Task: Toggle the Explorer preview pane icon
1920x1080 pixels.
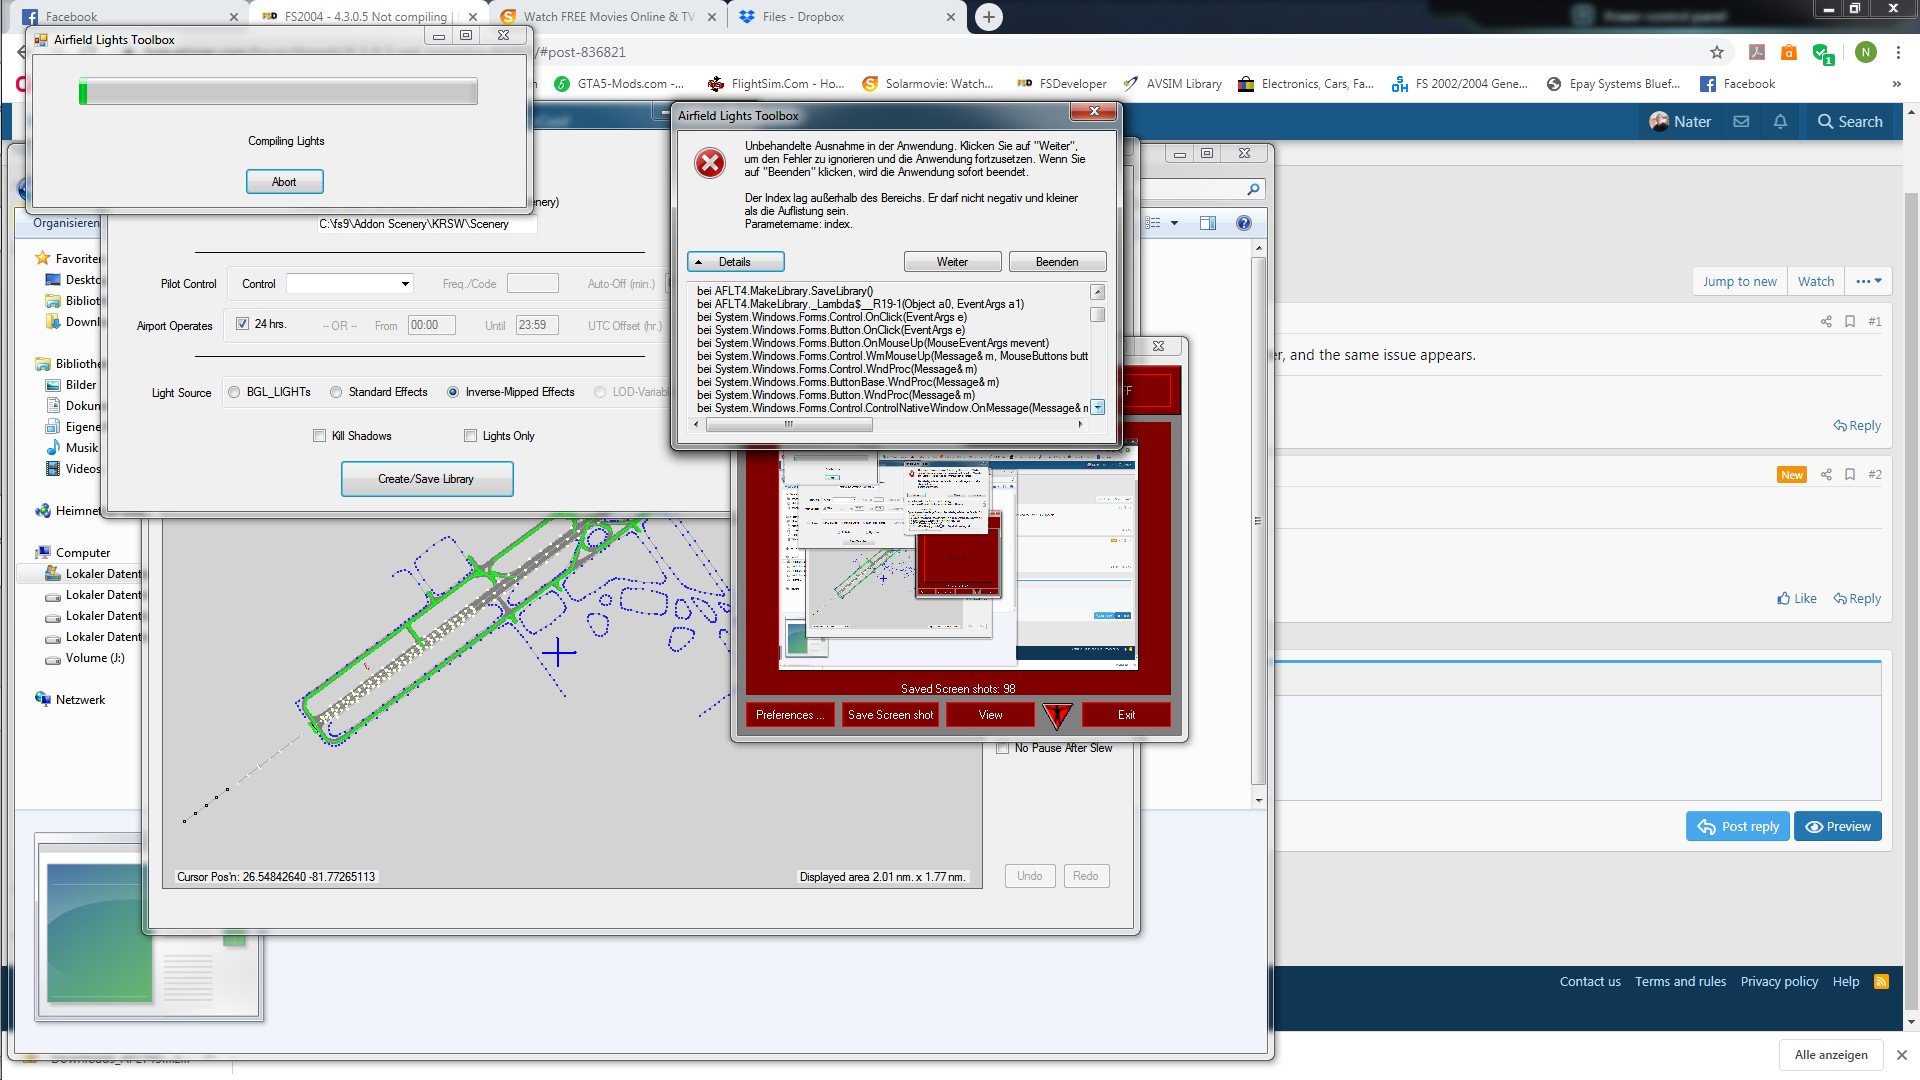Action: click(1208, 223)
